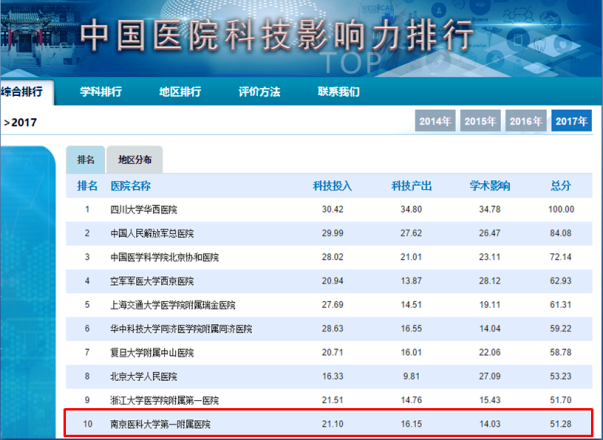The height and width of the screenshot is (440, 603).
Task: Click the 科技产出 column header
Action: click(411, 186)
